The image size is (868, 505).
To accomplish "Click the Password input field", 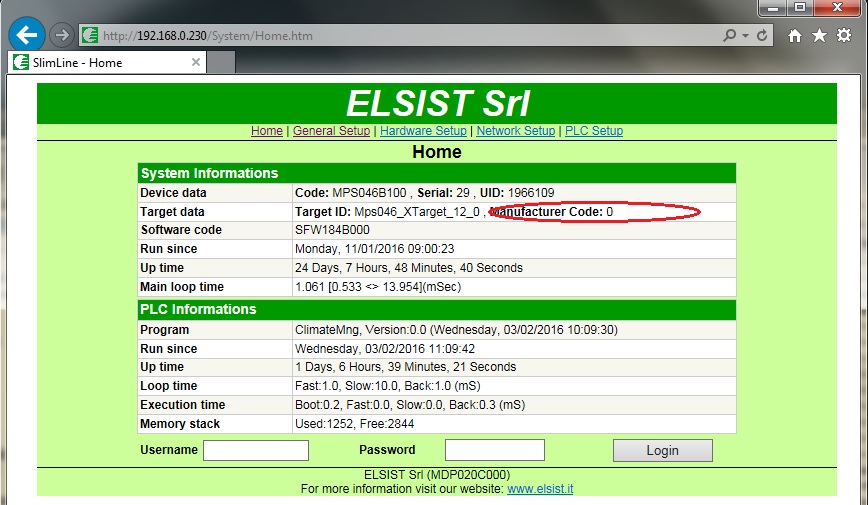I will point(495,450).
